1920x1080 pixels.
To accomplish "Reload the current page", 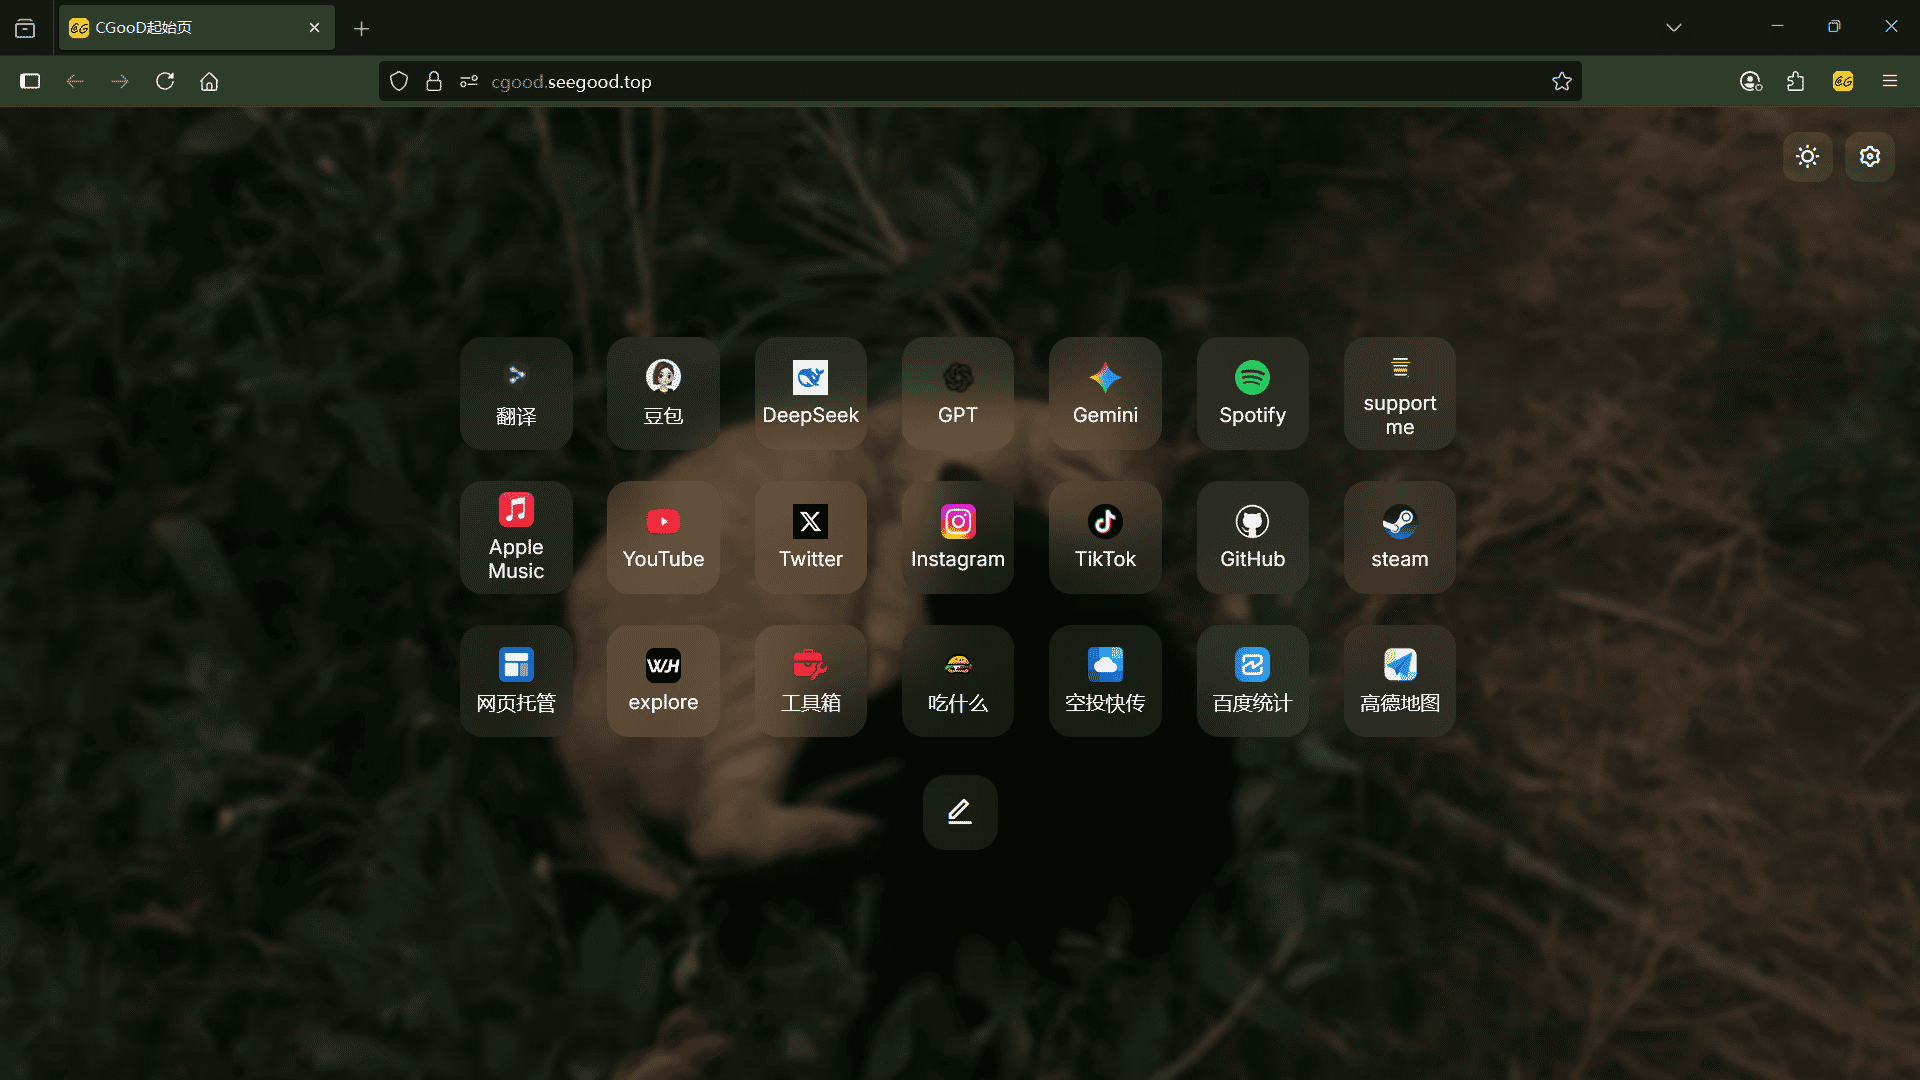I will [x=165, y=81].
